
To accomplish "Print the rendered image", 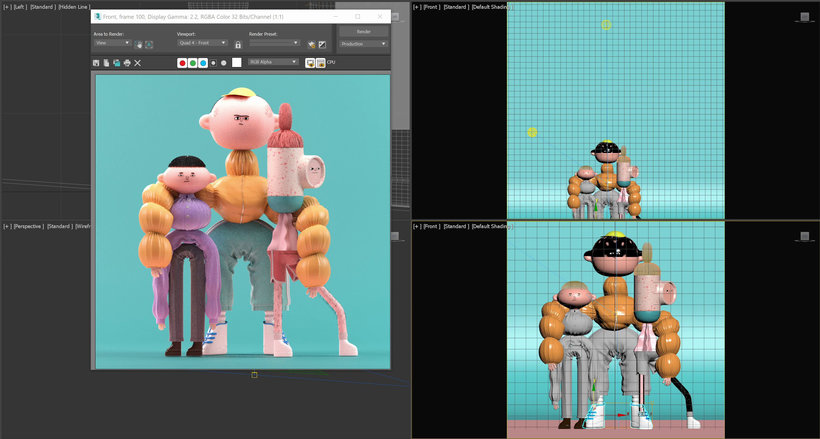I will pos(127,63).
